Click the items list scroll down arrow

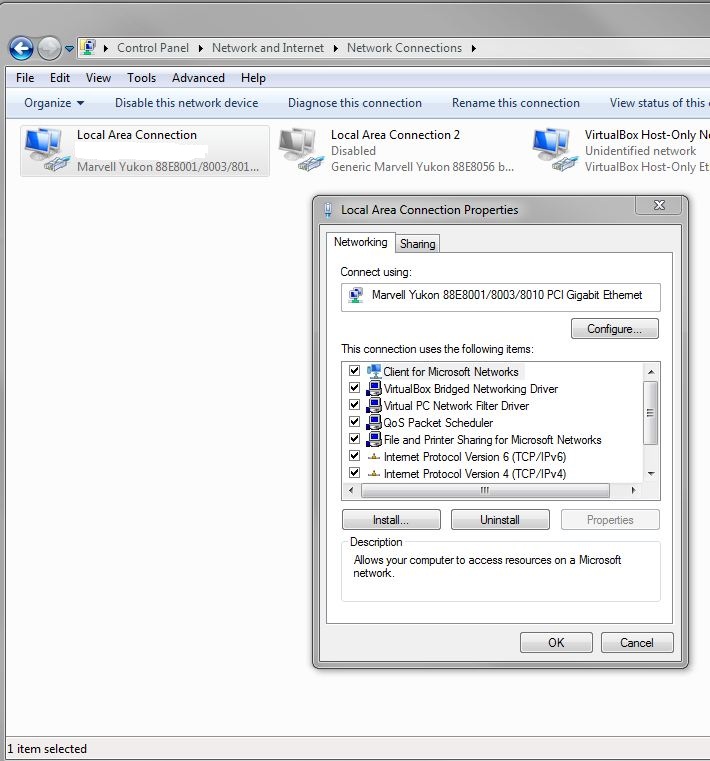tap(651, 474)
